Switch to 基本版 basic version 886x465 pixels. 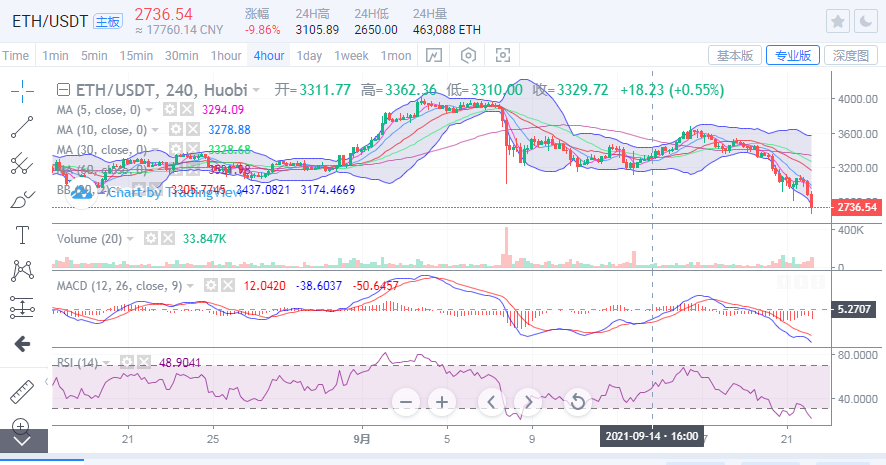[735, 55]
